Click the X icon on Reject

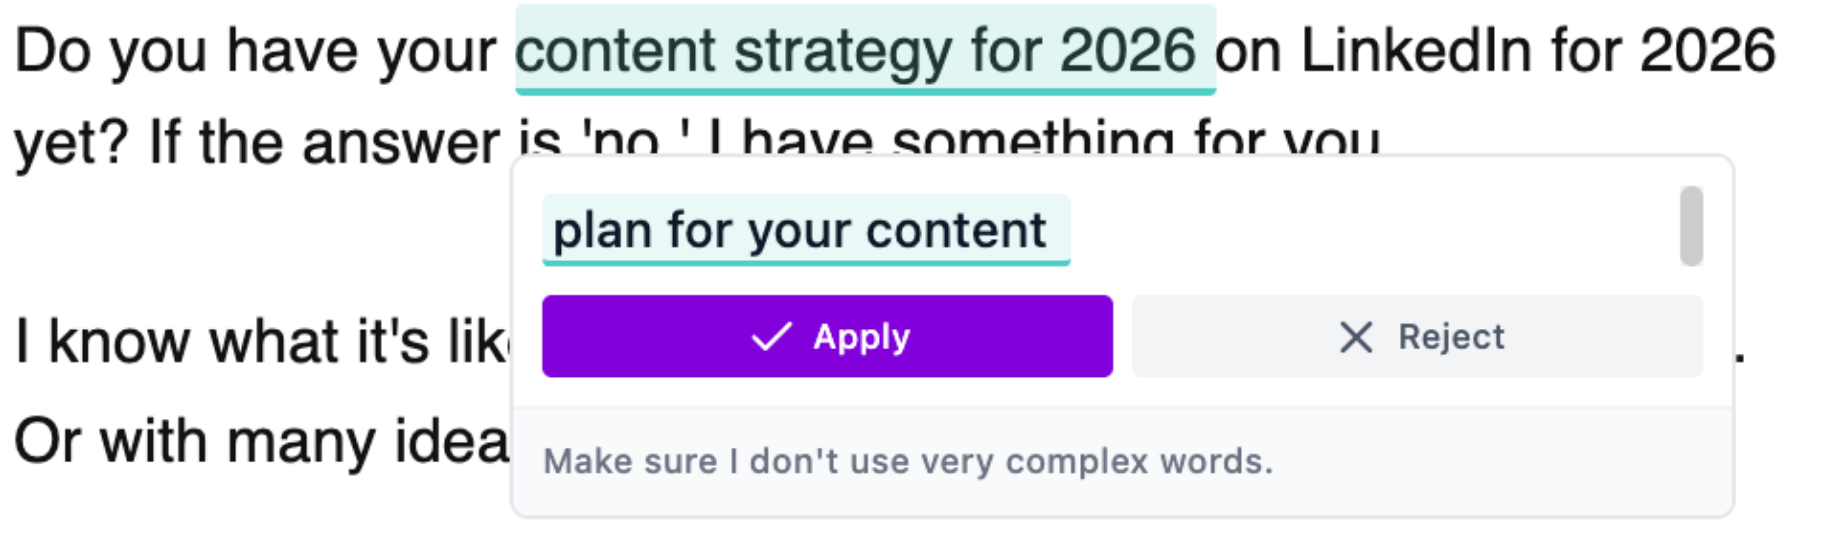[1355, 337]
